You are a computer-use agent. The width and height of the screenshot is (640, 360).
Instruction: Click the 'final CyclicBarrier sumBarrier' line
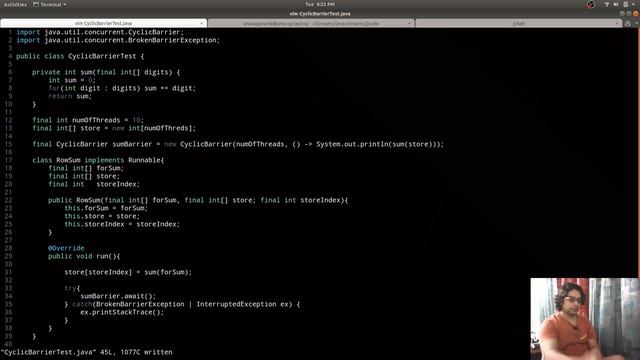click(238, 144)
